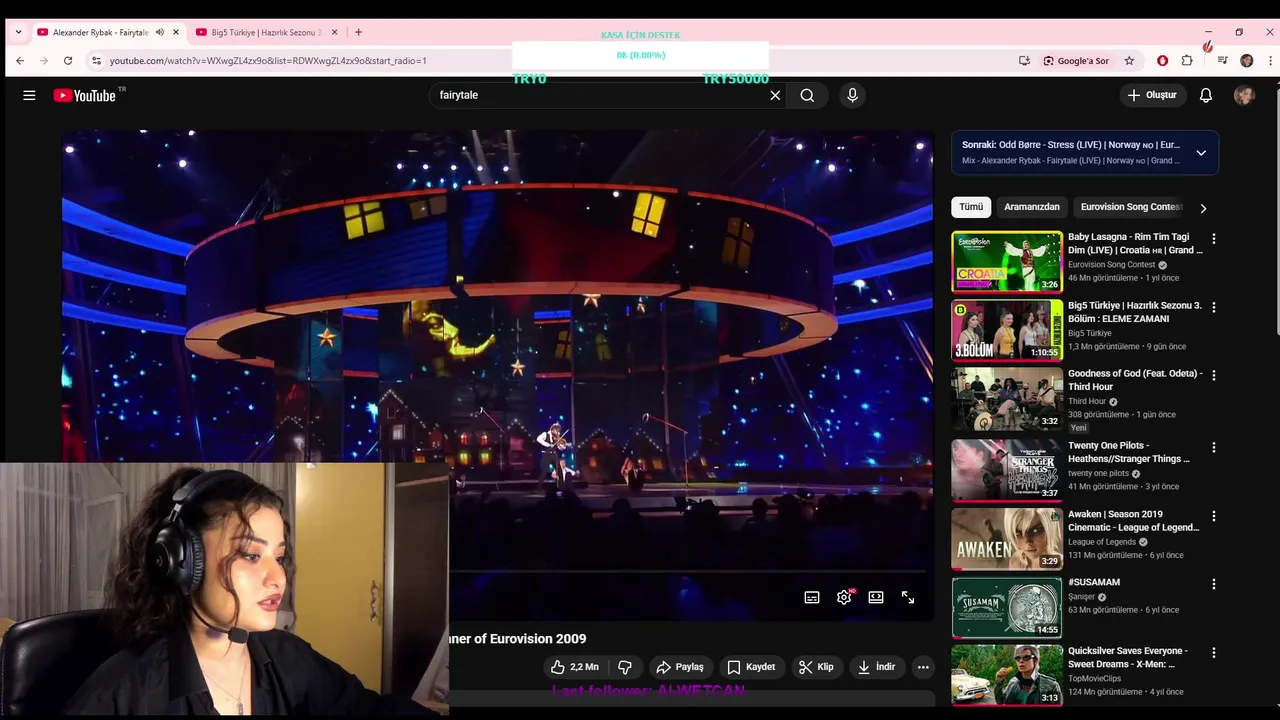
Task: Click the magnifier search button
Action: click(x=807, y=95)
